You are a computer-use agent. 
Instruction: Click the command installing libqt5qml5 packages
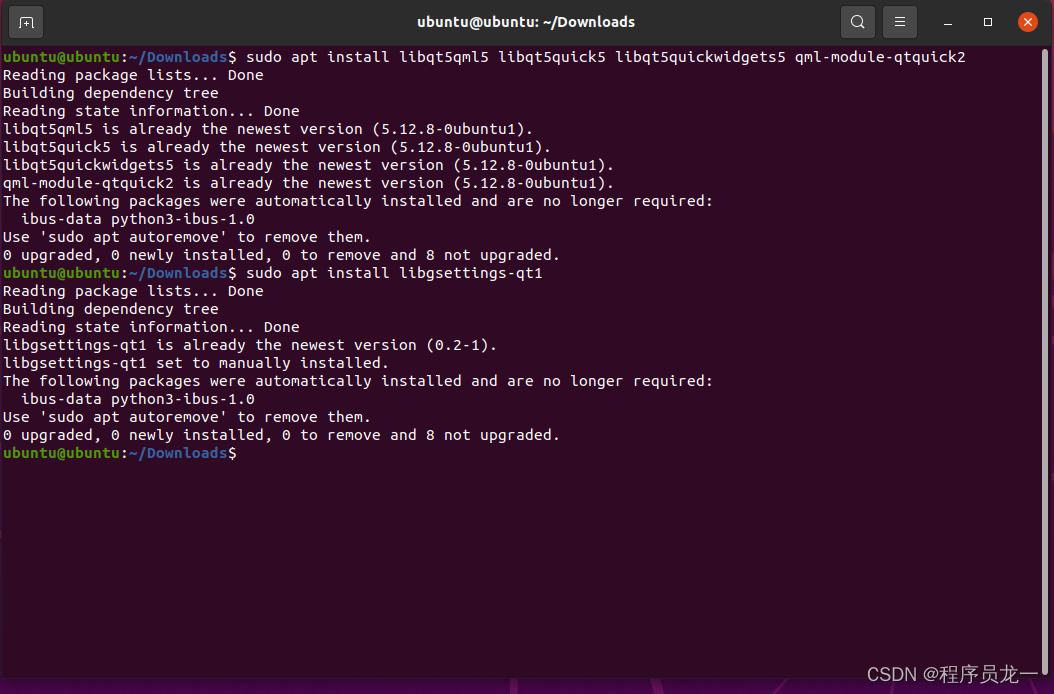click(x=606, y=57)
